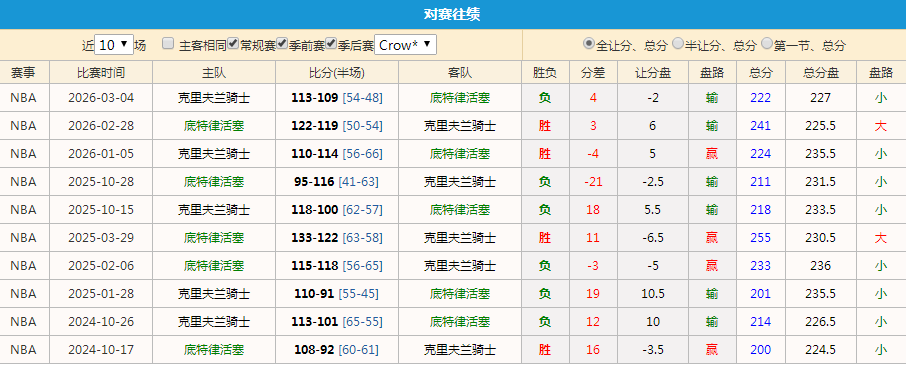Viewport: 906px width, 366px height.
Task: Click away team 克里夫兰骑士 in the 2025-10-28 row
Action: tap(460, 182)
